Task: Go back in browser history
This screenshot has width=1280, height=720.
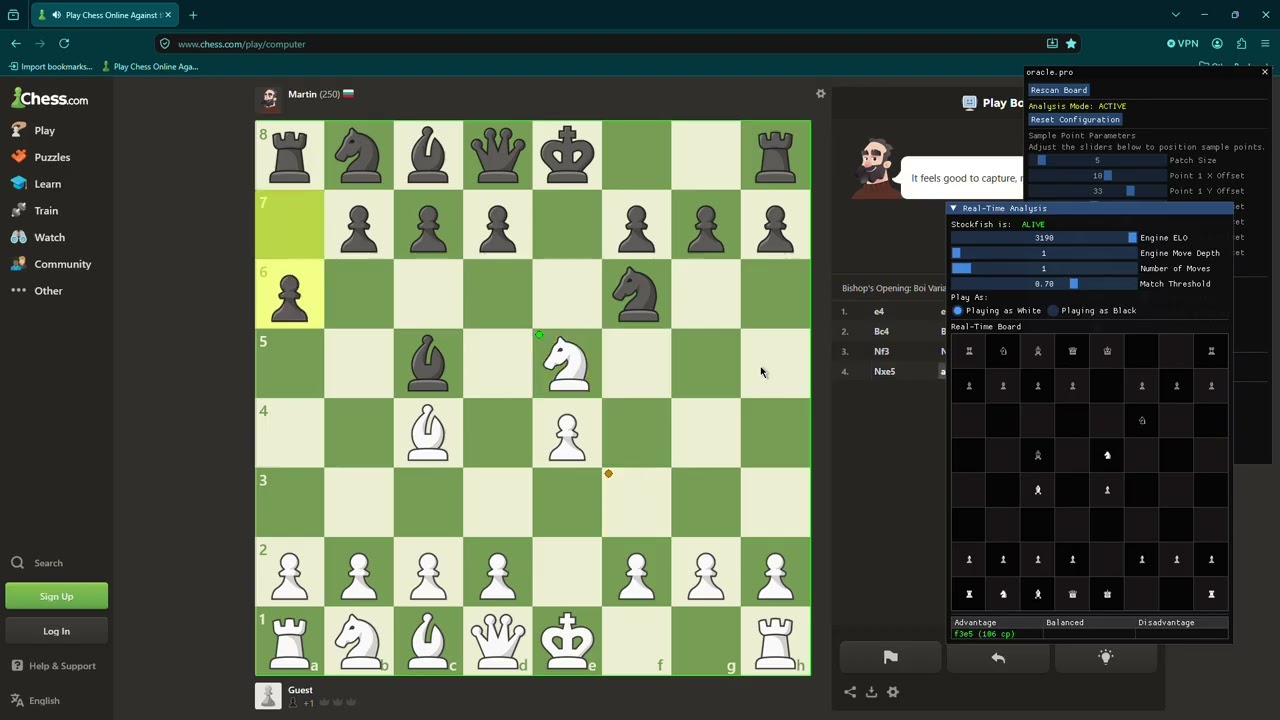Action: (16, 44)
